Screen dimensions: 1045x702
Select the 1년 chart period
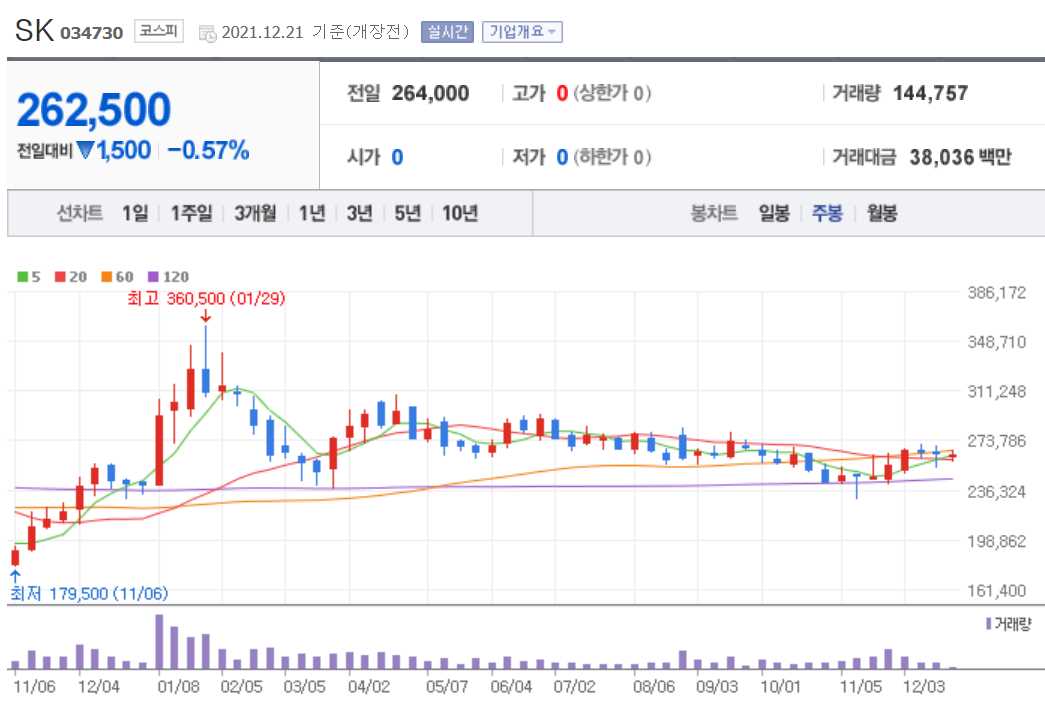click(x=314, y=213)
